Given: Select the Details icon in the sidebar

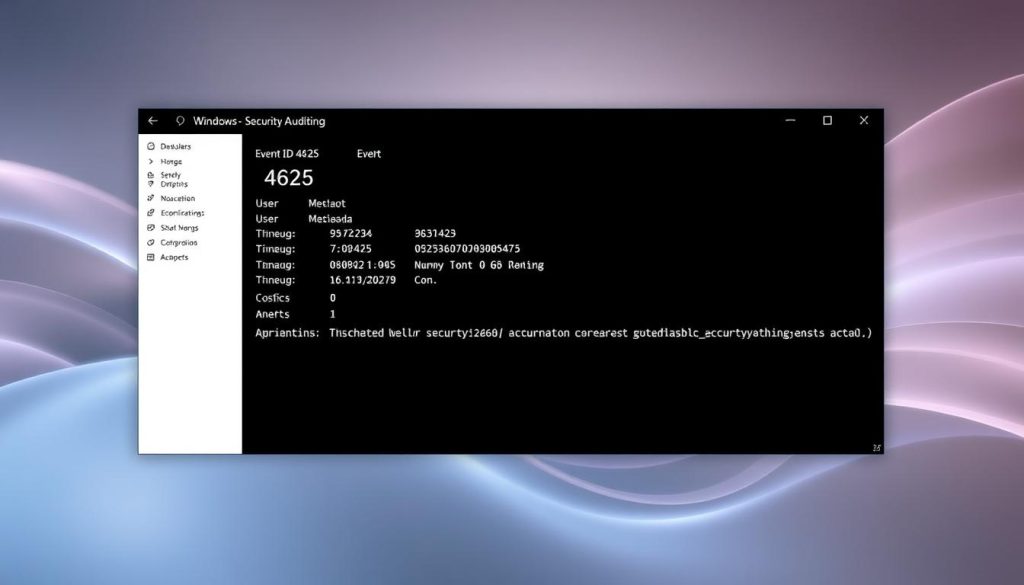Looking at the screenshot, I should click(x=150, y=146).
